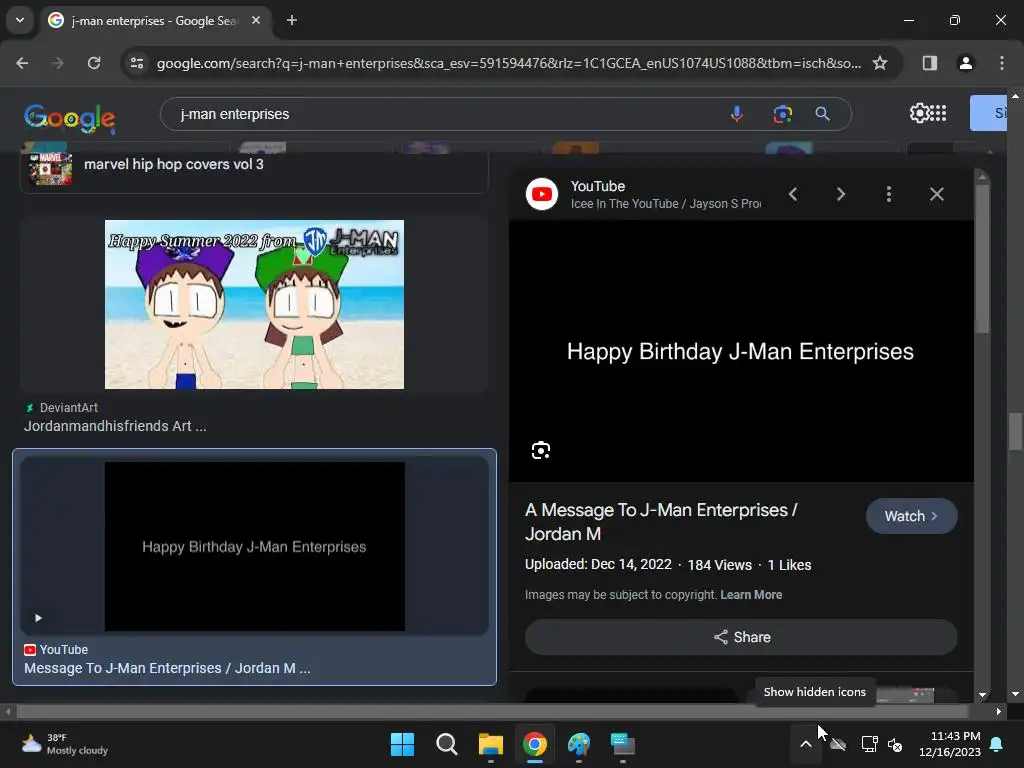Open the muted volume tray icon

point(895,744)
